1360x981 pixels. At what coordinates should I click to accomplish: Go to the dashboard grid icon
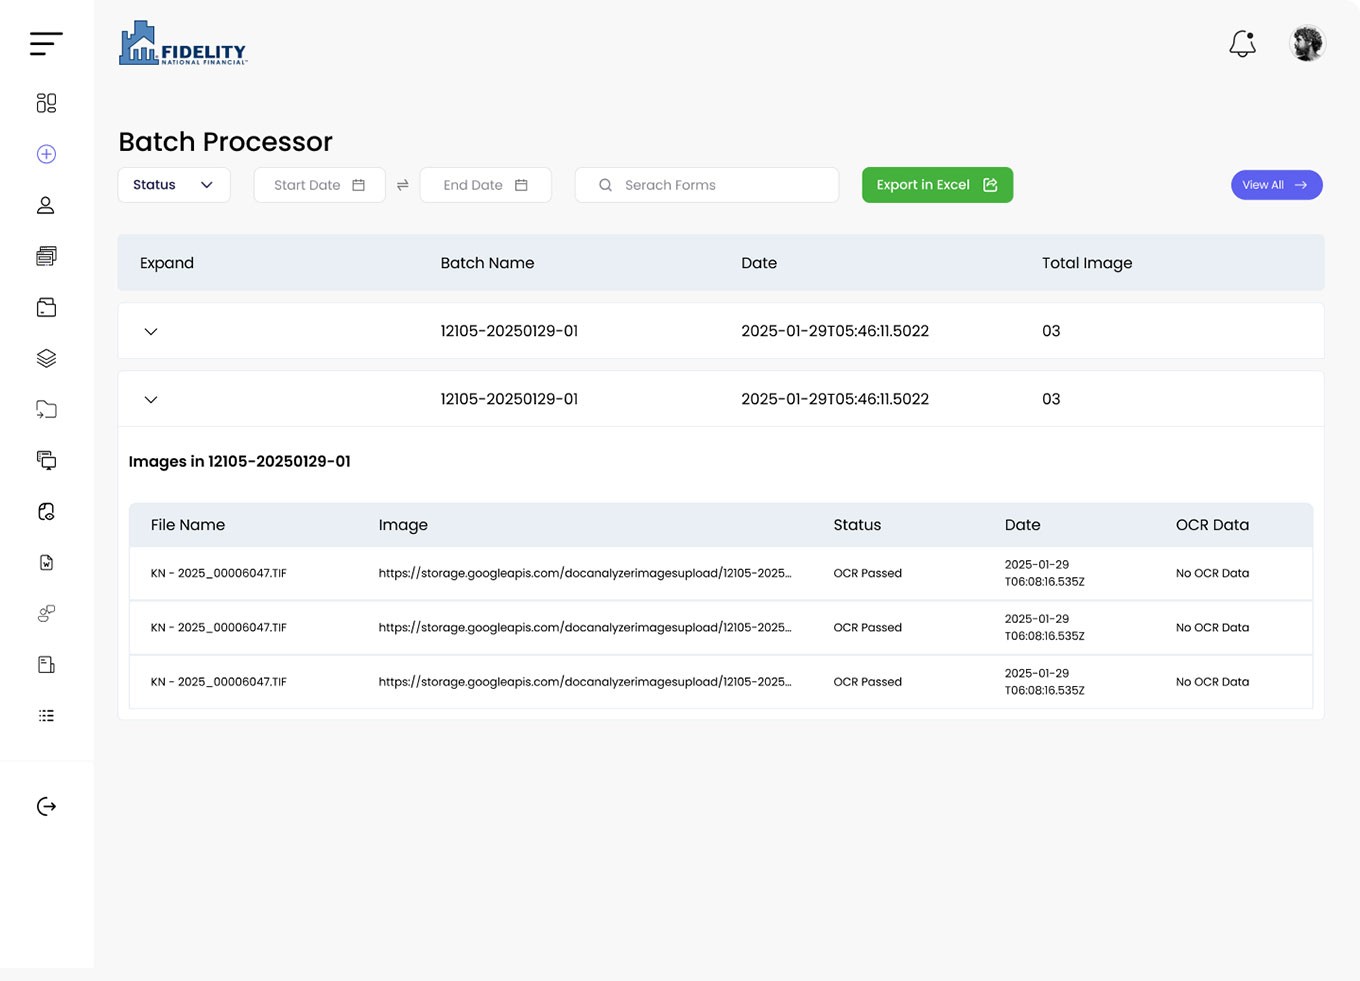[x=46, y=103]
